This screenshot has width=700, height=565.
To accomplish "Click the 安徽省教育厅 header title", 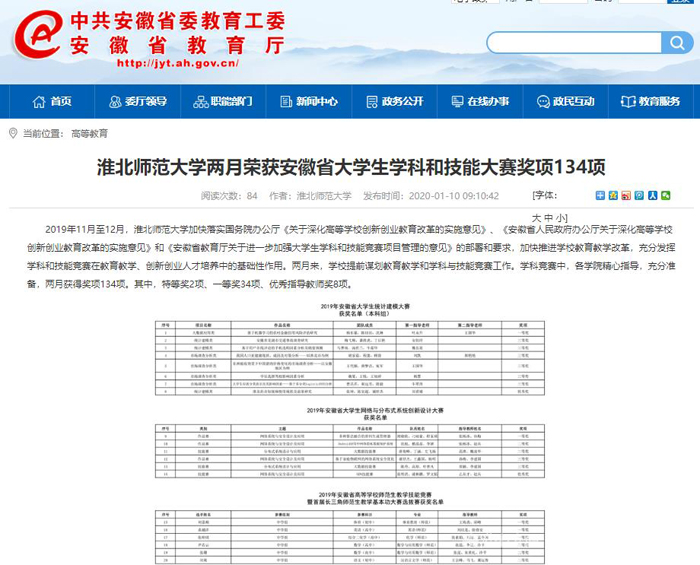I will (177, 46).
